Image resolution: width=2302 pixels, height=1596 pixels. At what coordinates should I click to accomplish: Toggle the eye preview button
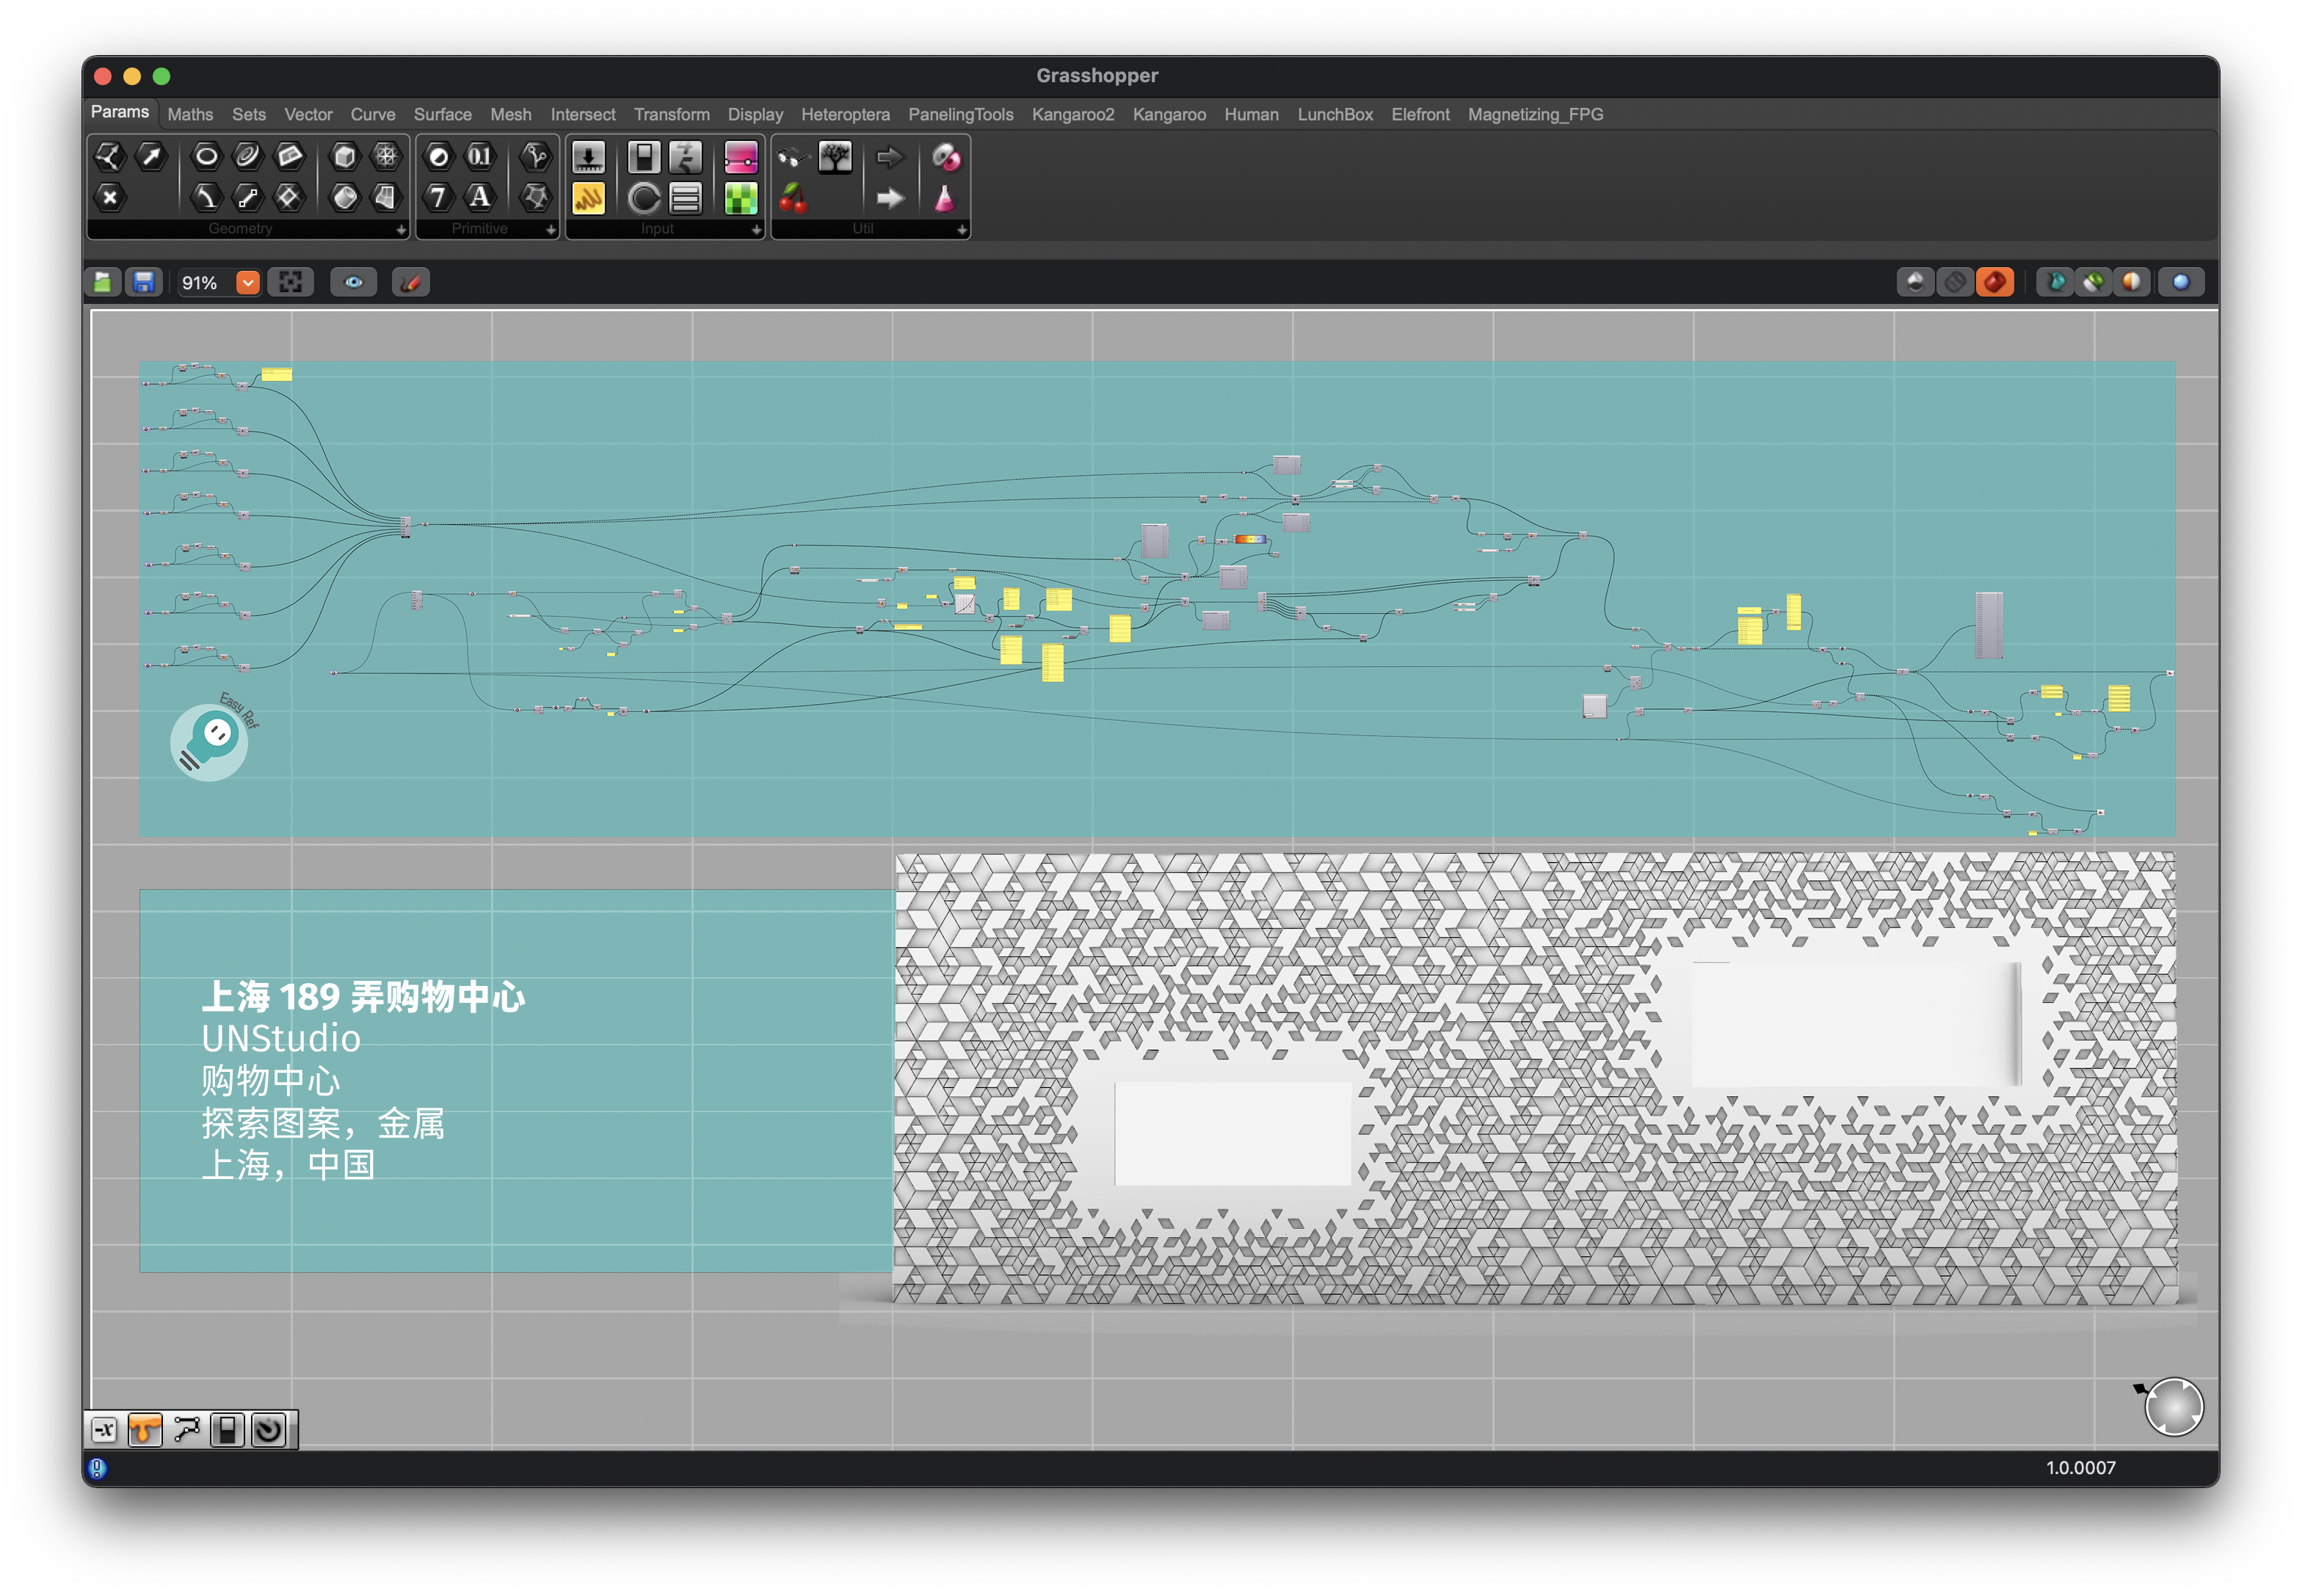point(354,283)
